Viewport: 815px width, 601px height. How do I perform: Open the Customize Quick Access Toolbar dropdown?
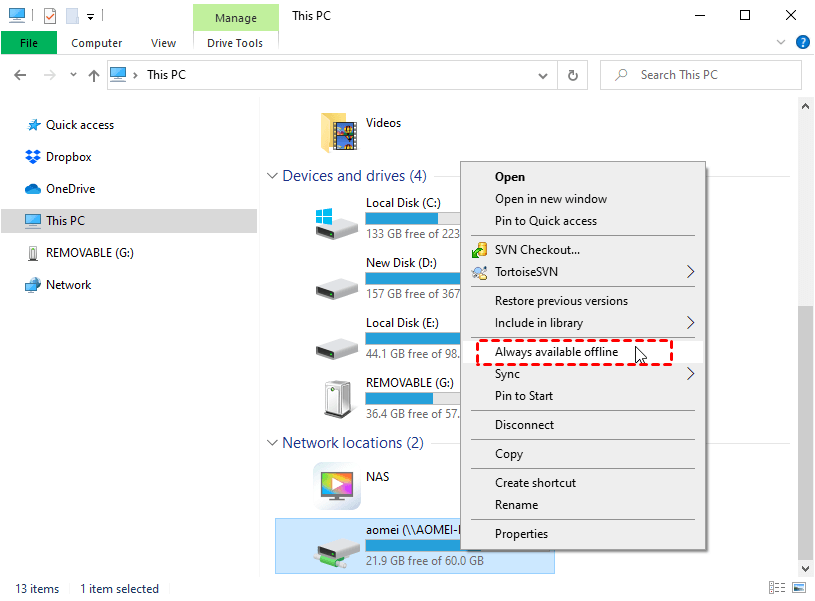coord(89,17)
